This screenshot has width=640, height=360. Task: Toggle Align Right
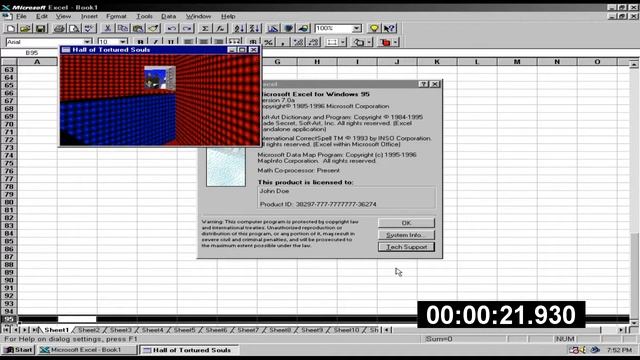(219, 42)
